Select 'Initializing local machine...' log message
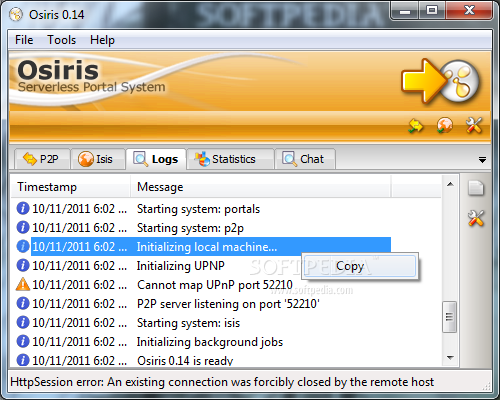Screen dimensions: 500x400 point(207,247)
